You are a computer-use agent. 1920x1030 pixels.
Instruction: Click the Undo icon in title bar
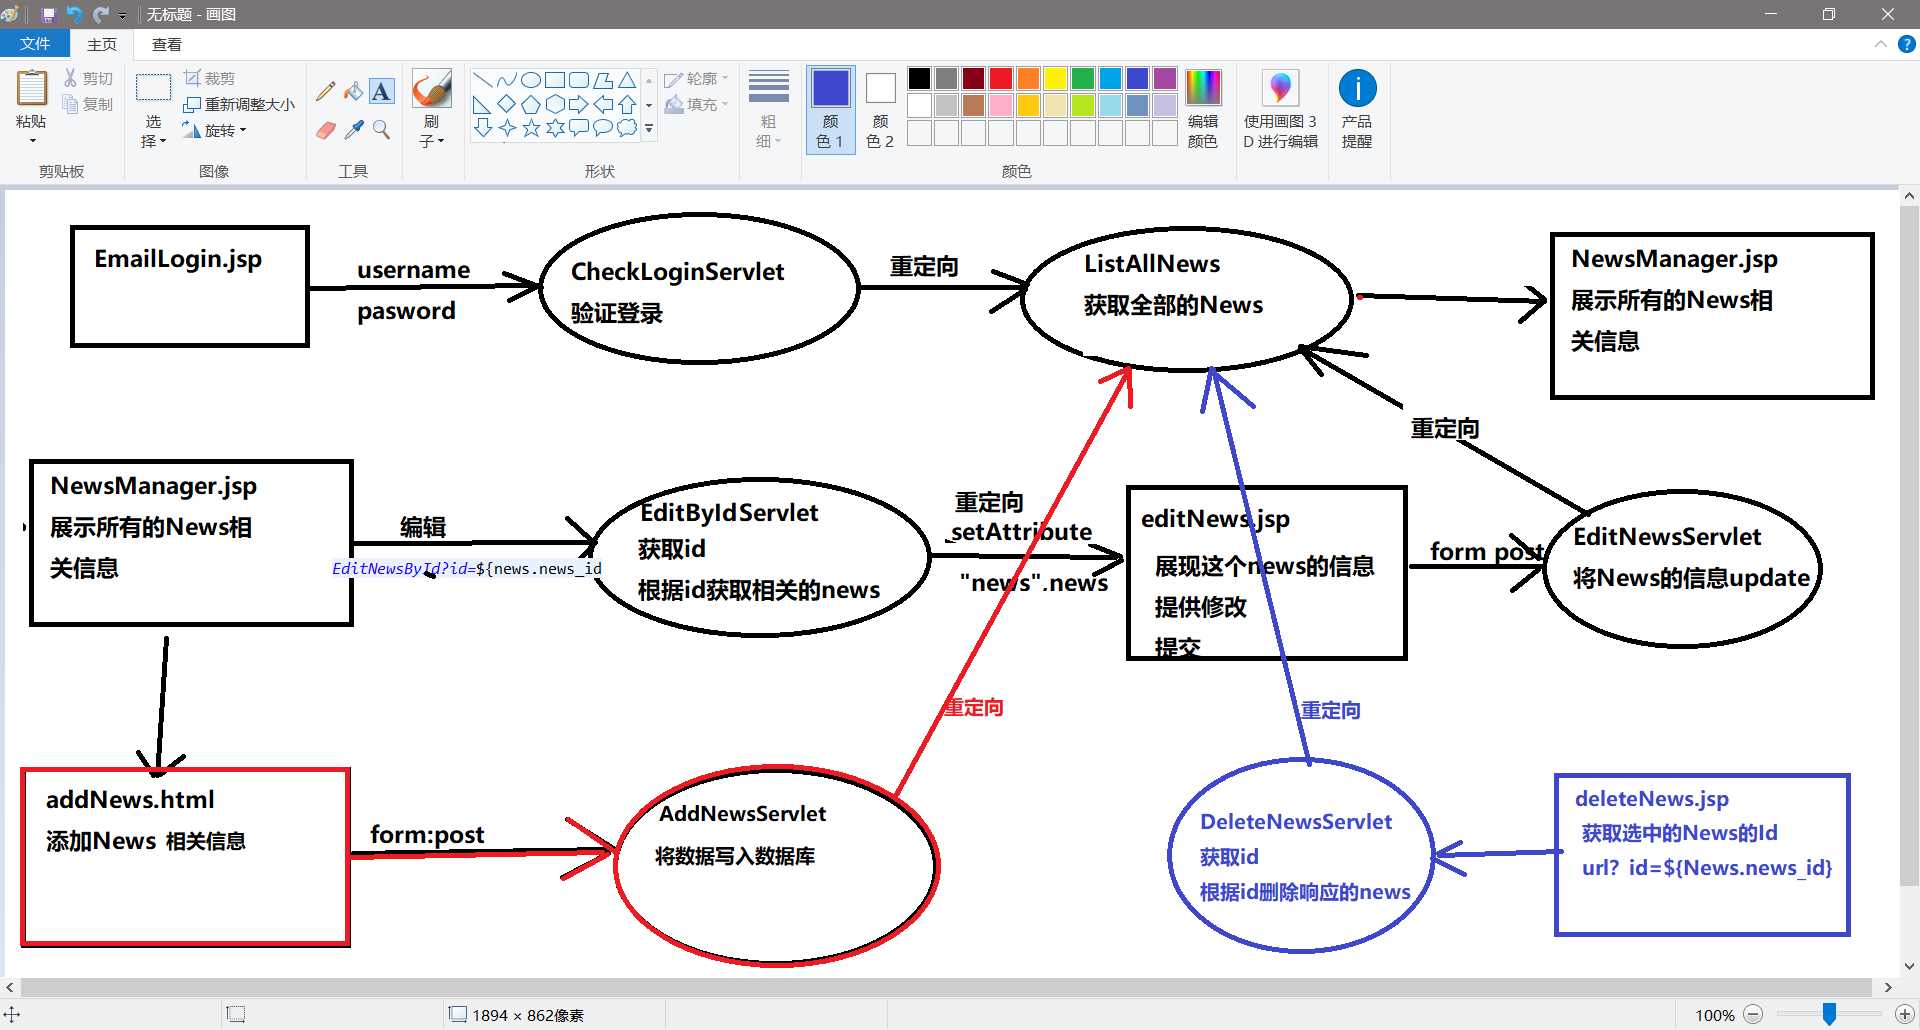pyautogui.click(x=74, y=14)
